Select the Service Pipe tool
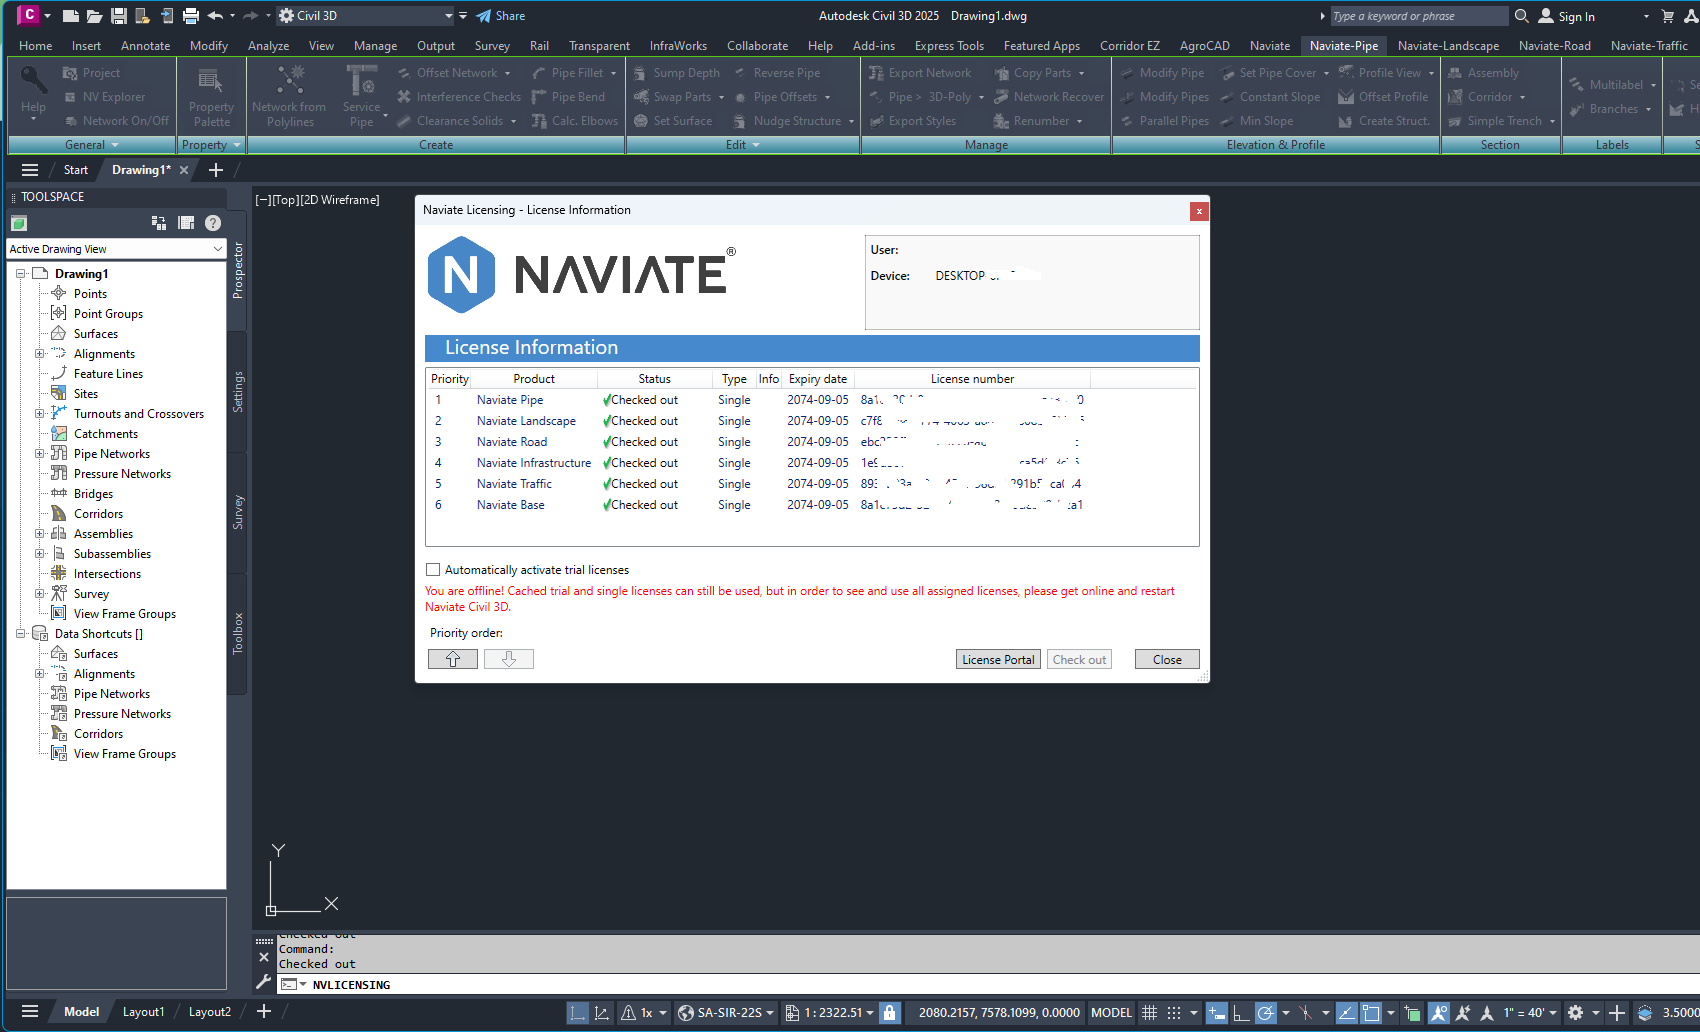Image resolution: width=1700 pixels, height=1032 pixels. 361,99
